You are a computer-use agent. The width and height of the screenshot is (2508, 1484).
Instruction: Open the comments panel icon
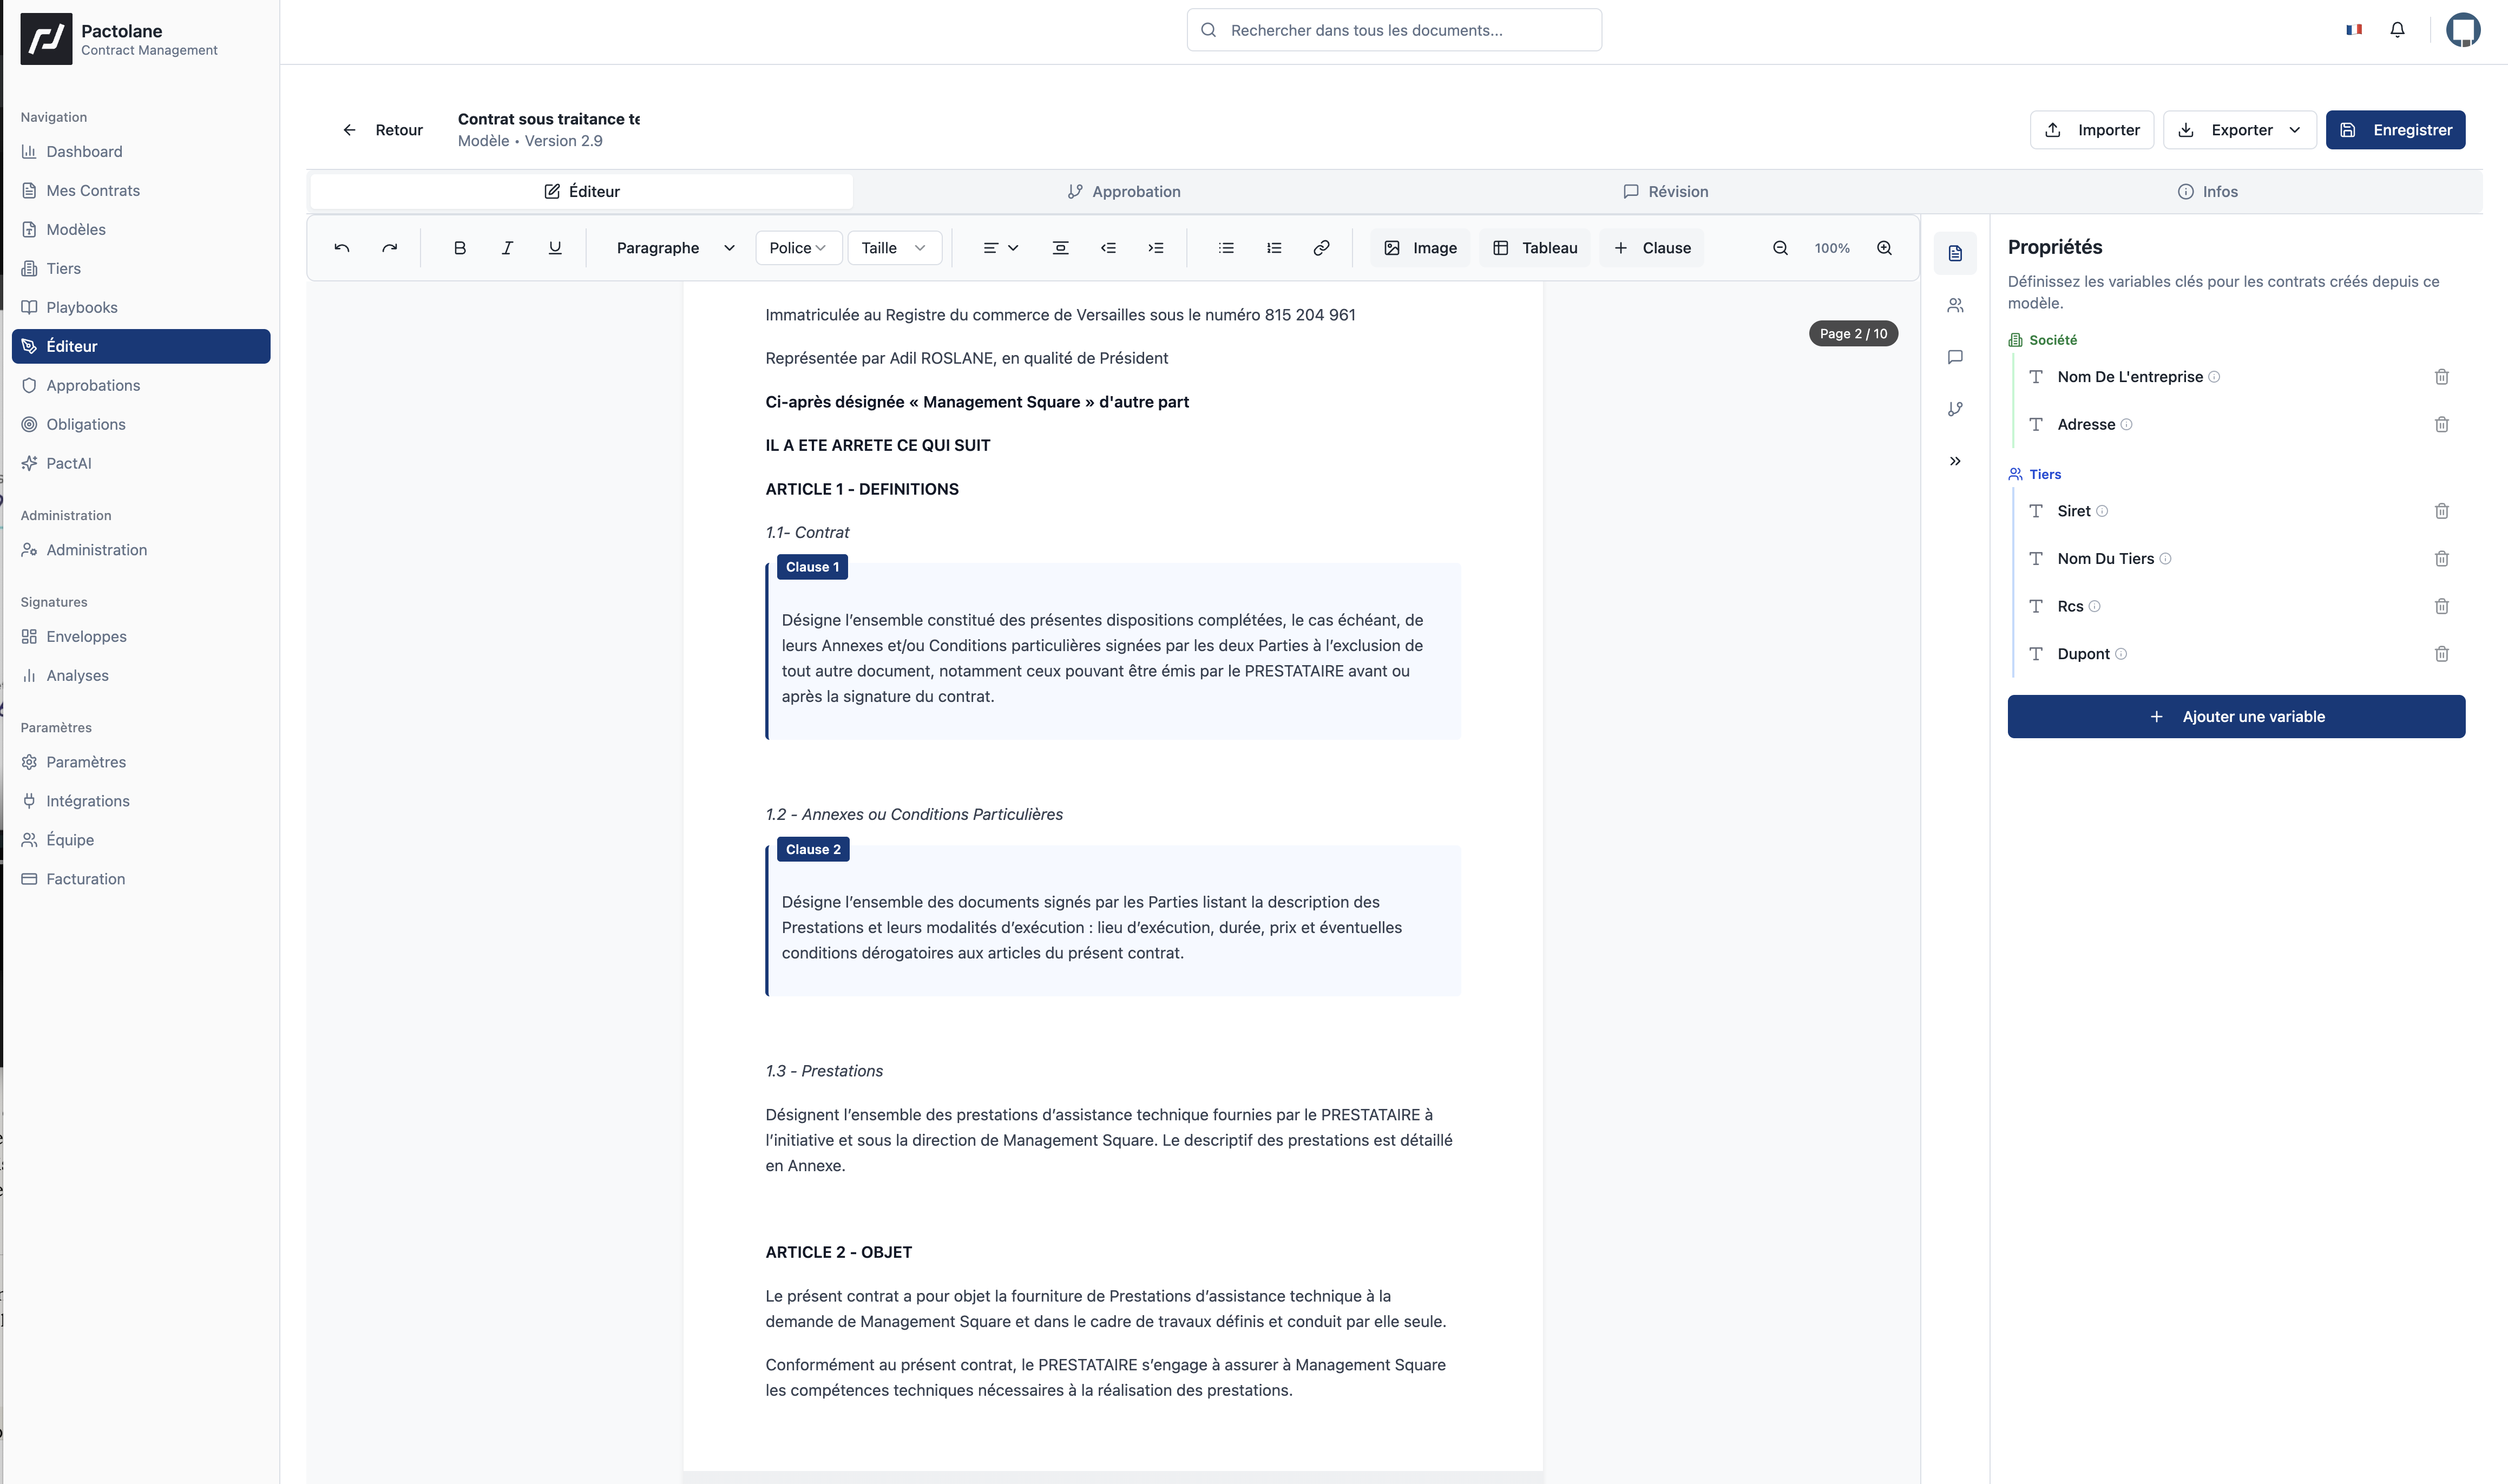tap(1955, 357)
